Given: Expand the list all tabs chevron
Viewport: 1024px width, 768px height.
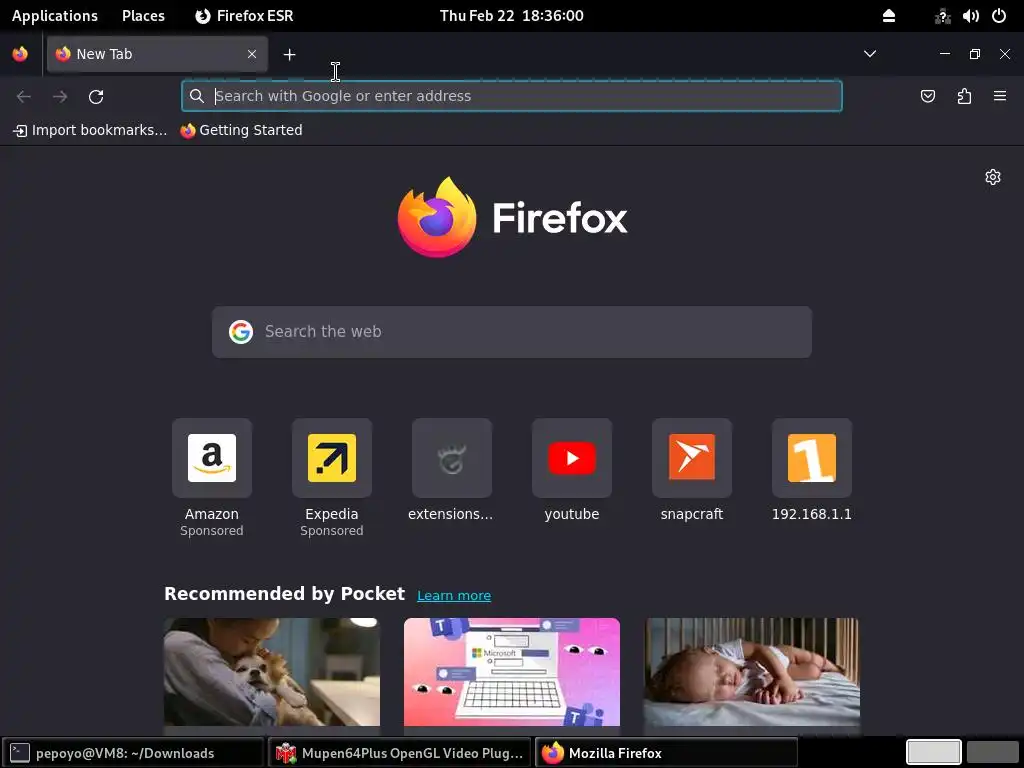Looking at the screenshot, I should [x=870, y=54].
